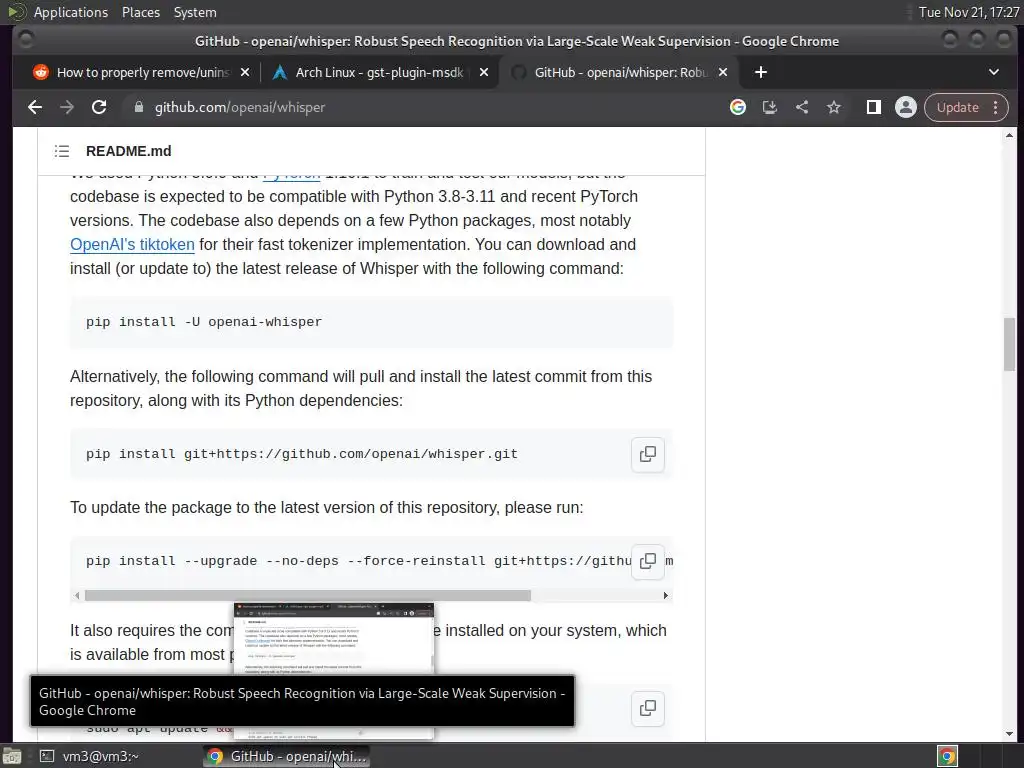This screenshot has width=1024, height=768.
Task: Copy the sudo apt update command
Action: click(648, 708)
